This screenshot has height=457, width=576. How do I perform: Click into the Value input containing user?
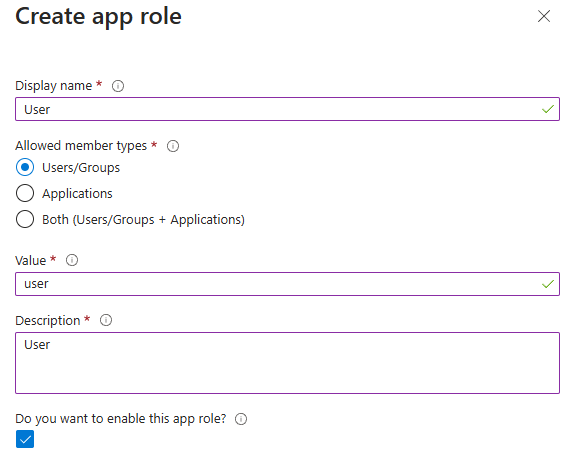click(287, 284)
